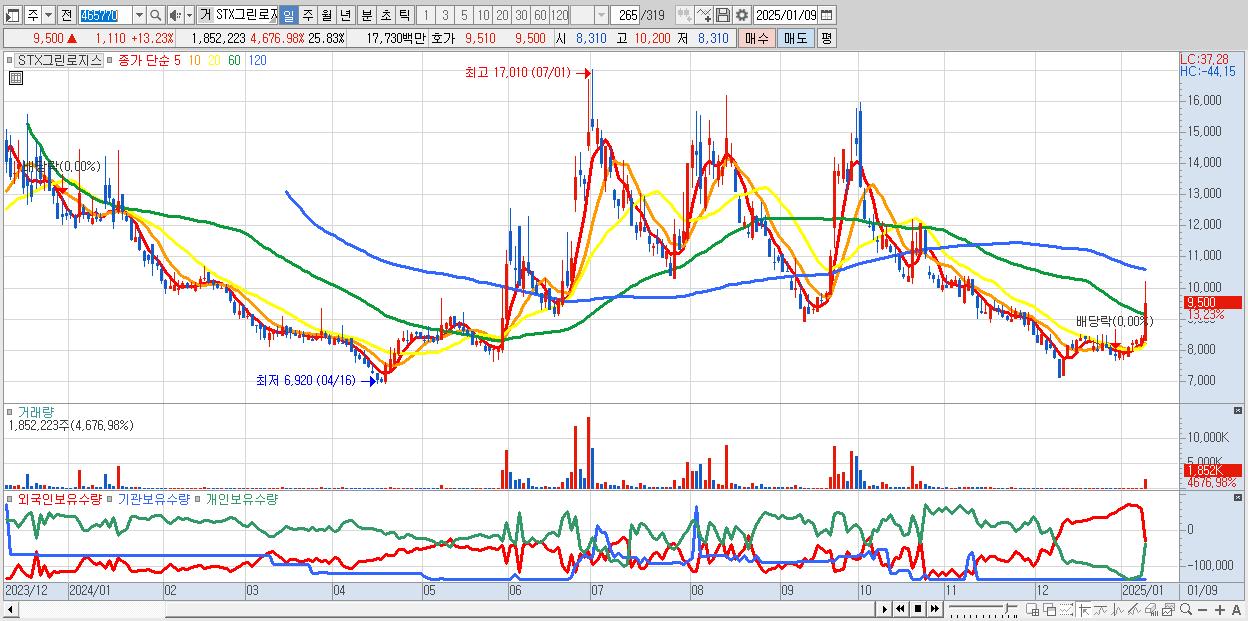
Task: Stop chart replay
Action: coord(918,609)
